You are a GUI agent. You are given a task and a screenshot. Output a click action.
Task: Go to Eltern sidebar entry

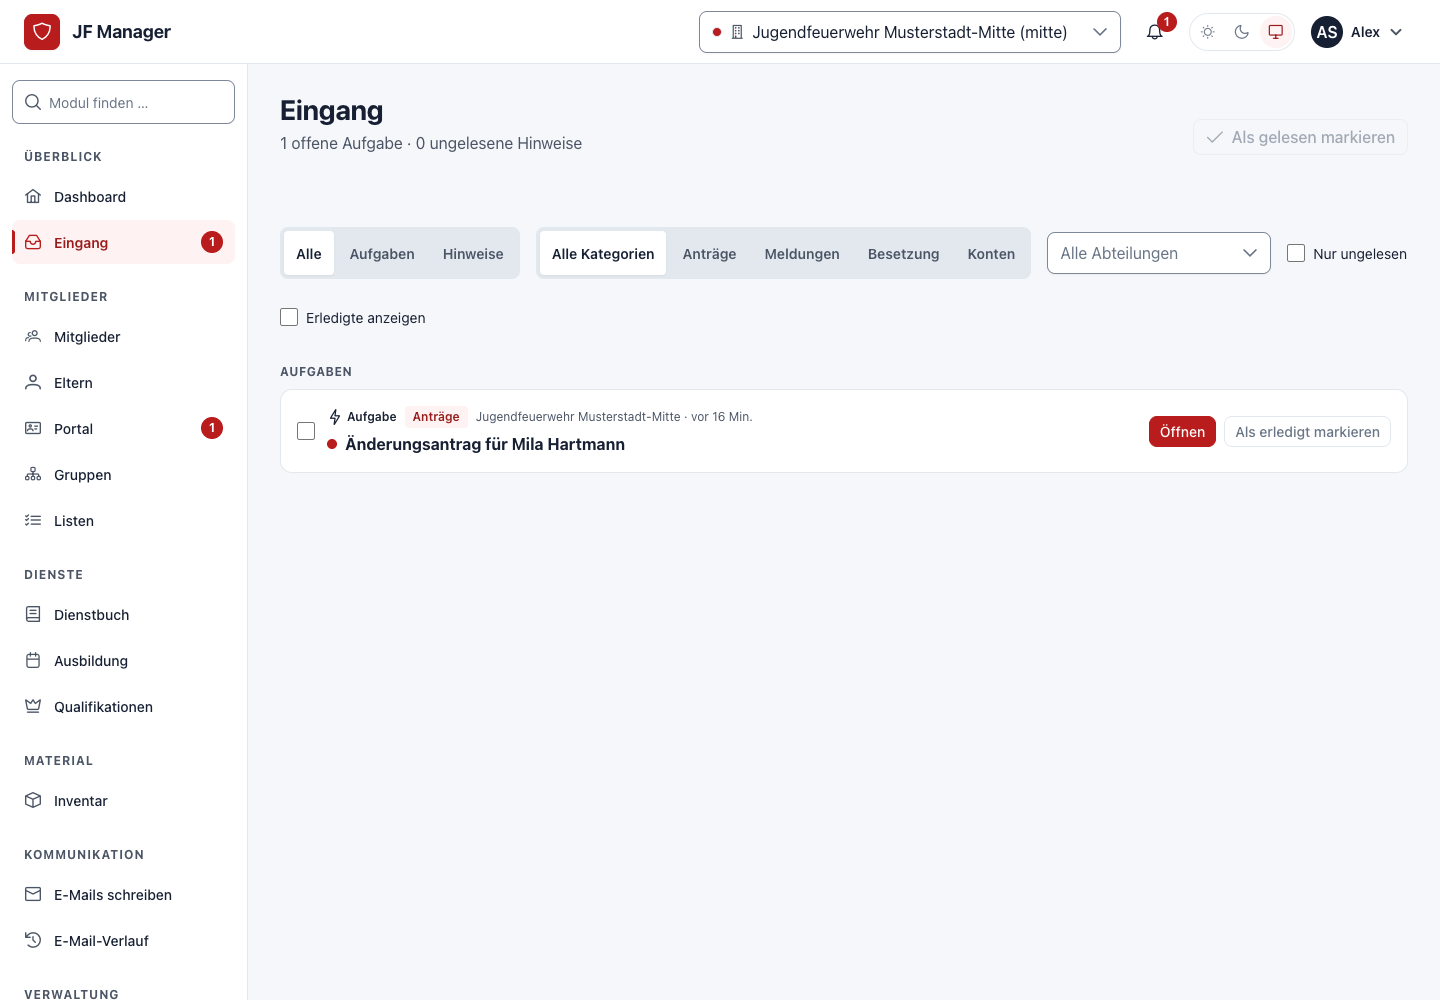[124, 383]
